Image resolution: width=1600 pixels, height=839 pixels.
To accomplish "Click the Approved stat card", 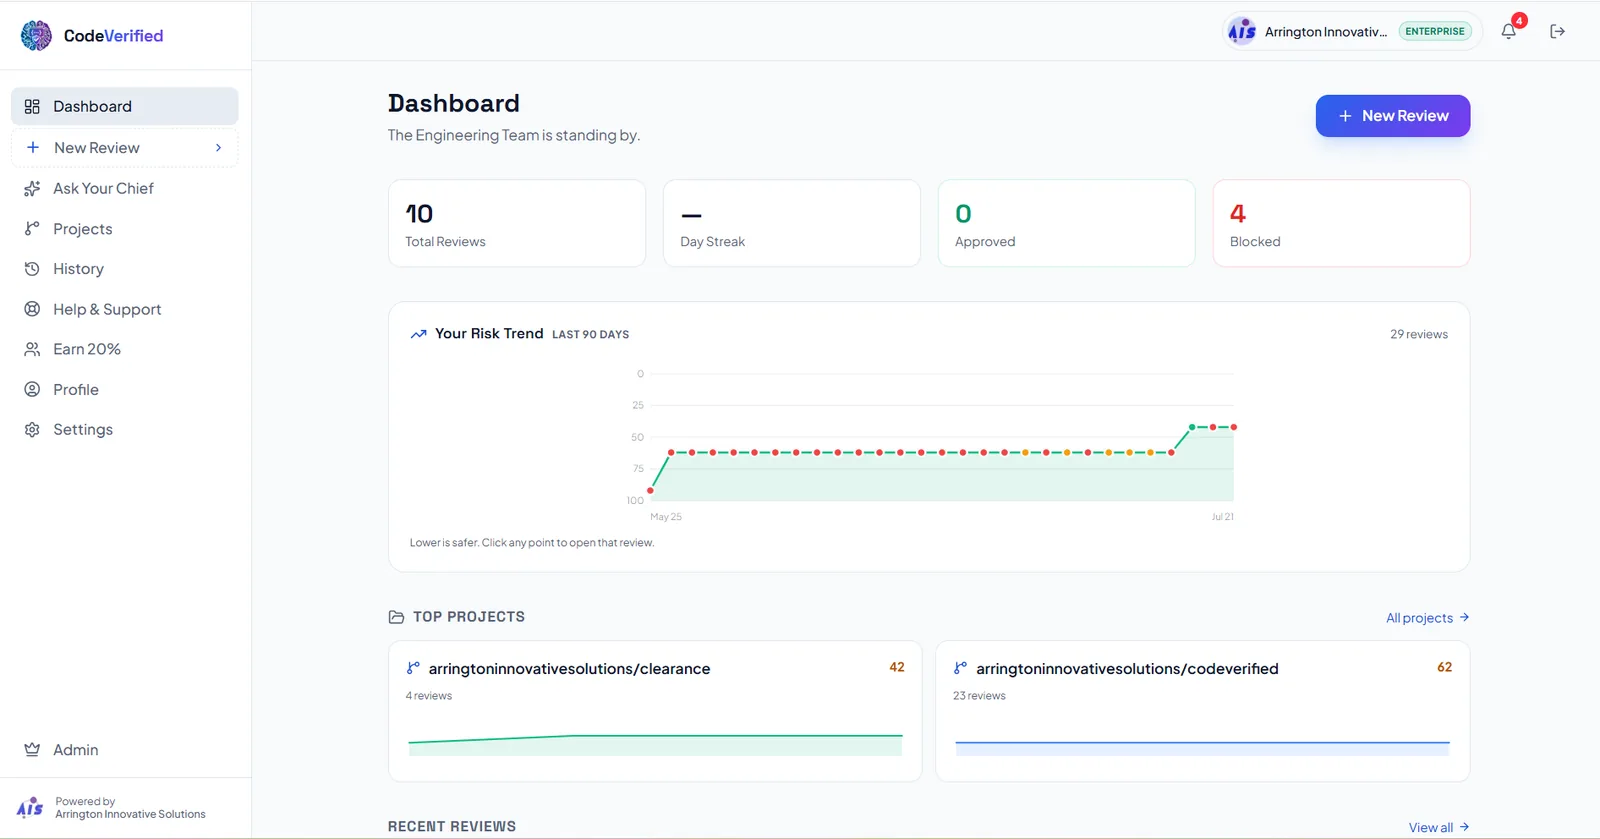I will pos(1066,223).
